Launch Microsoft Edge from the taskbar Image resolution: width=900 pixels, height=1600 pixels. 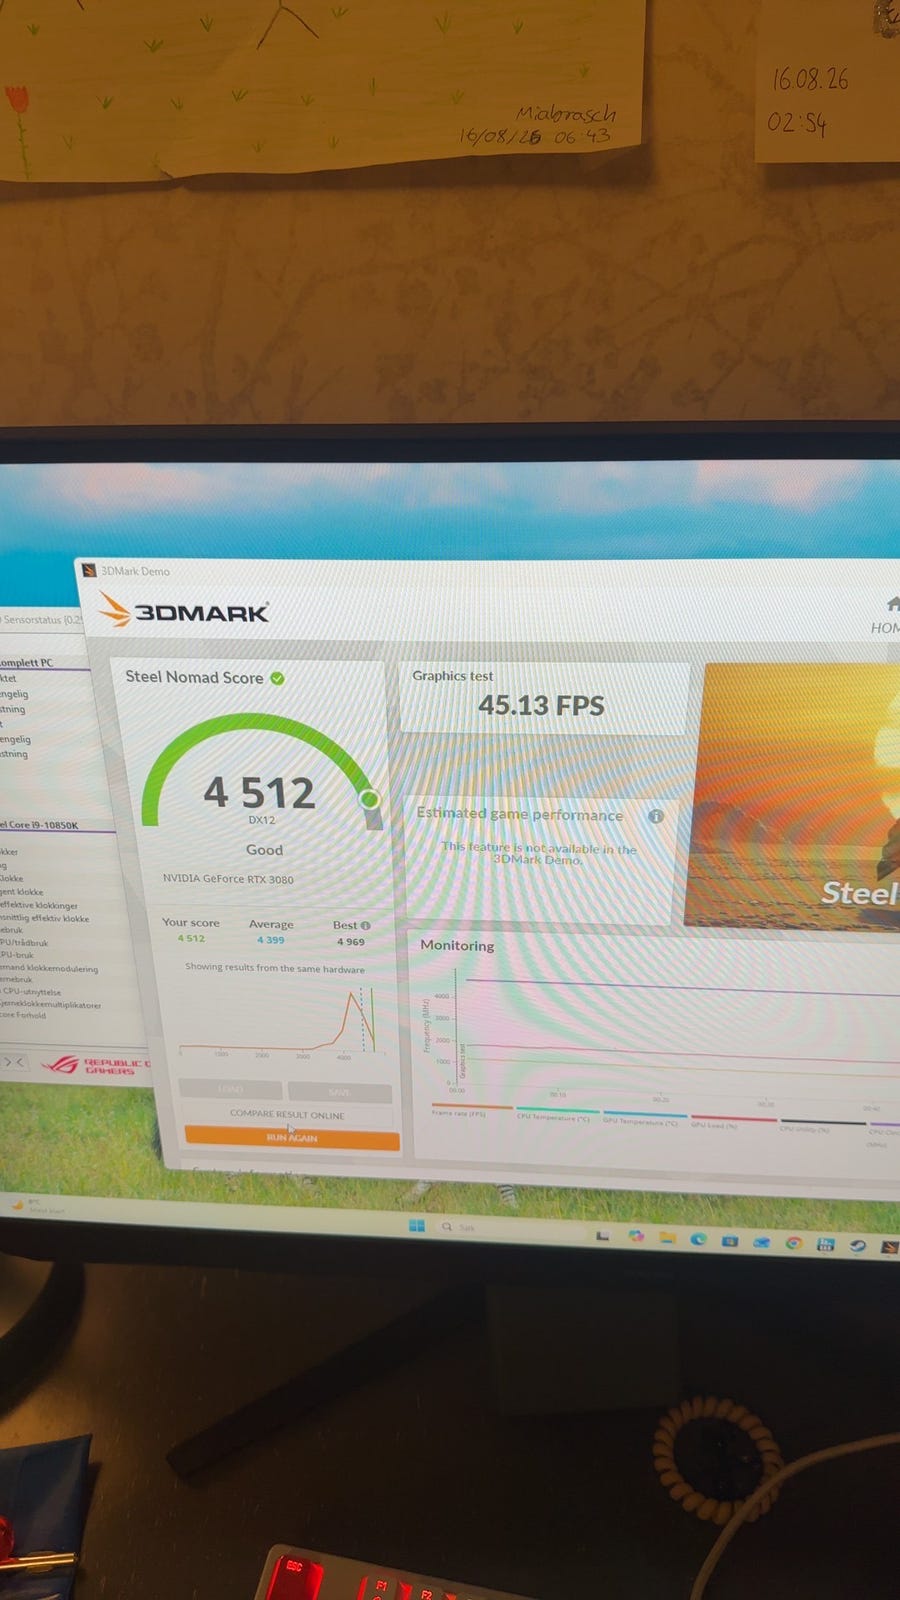698,1239
